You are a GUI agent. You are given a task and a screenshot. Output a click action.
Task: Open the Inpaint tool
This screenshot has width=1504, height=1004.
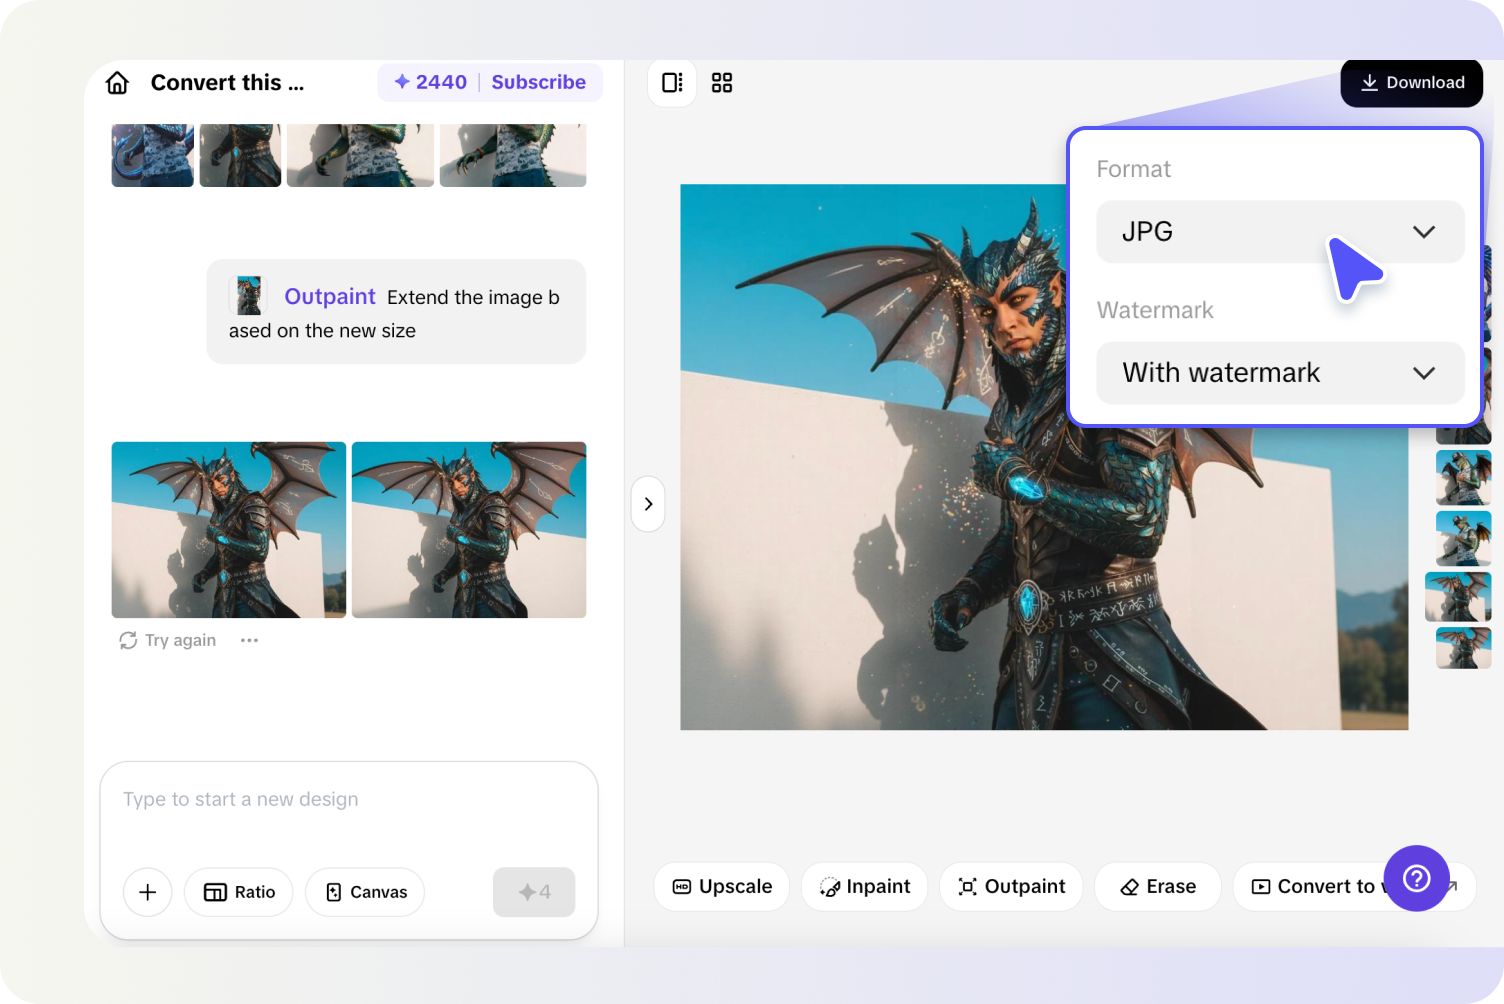tap(864, 886)
